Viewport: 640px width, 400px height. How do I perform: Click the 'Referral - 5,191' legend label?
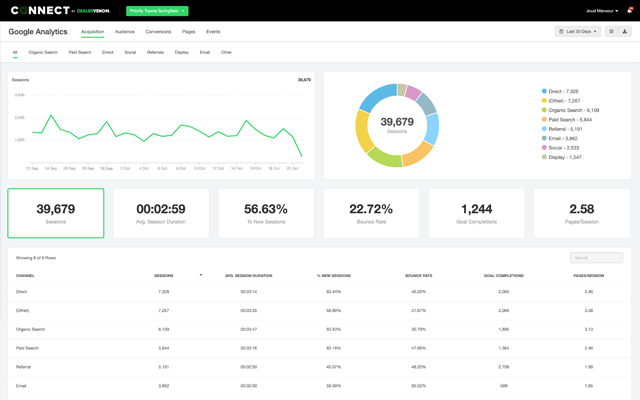tap(565, 129)
